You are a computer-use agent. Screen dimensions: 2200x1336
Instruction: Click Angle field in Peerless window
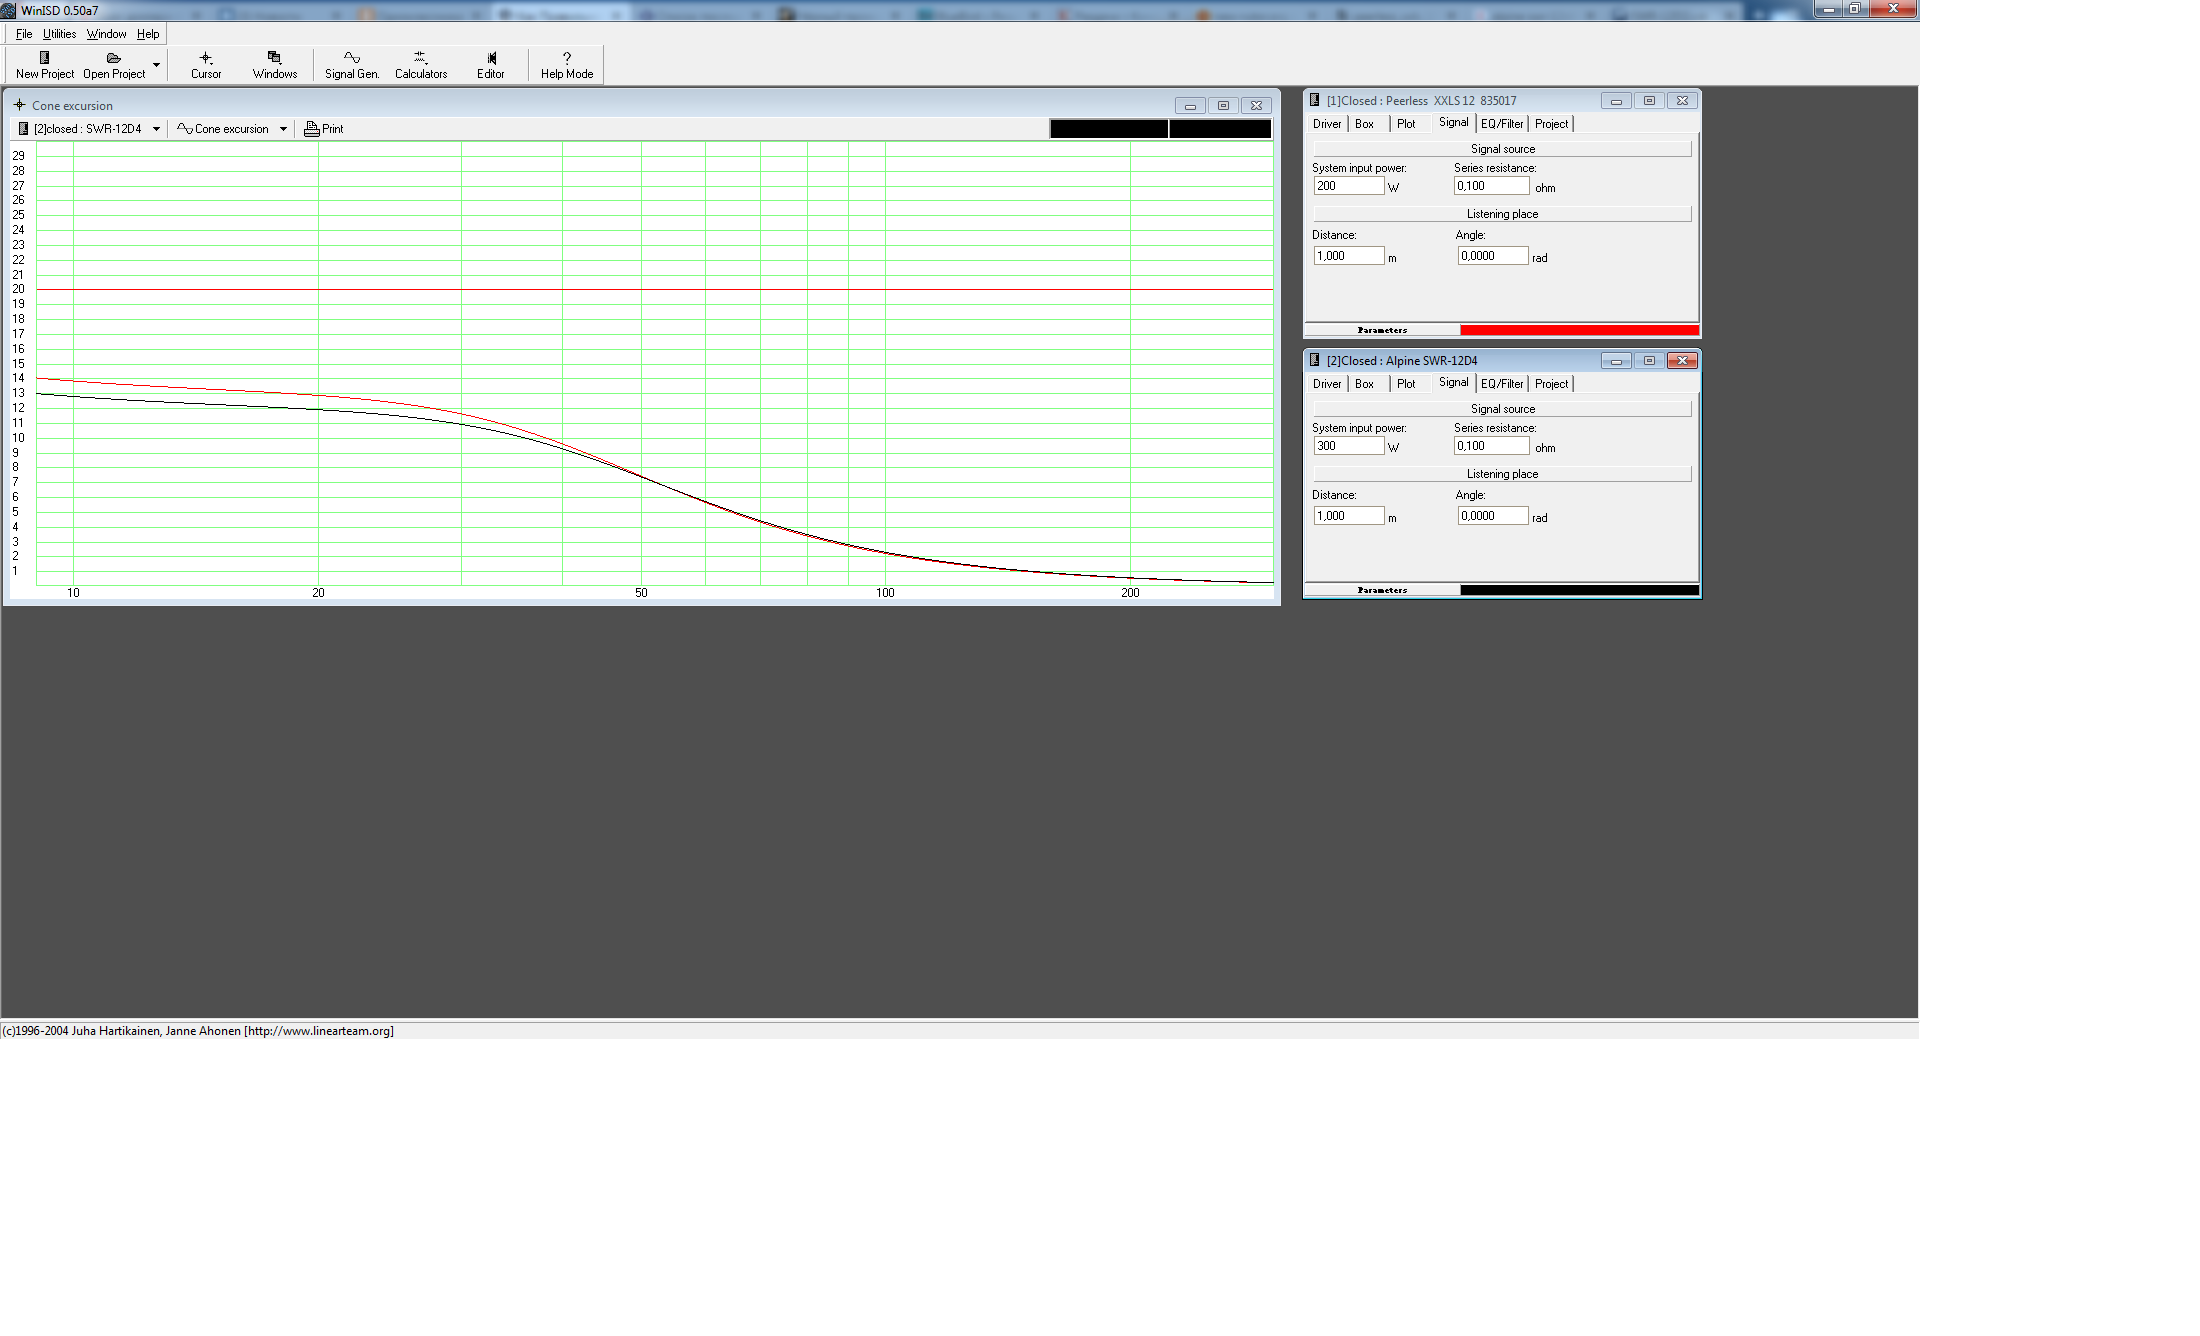point(1493,256)
